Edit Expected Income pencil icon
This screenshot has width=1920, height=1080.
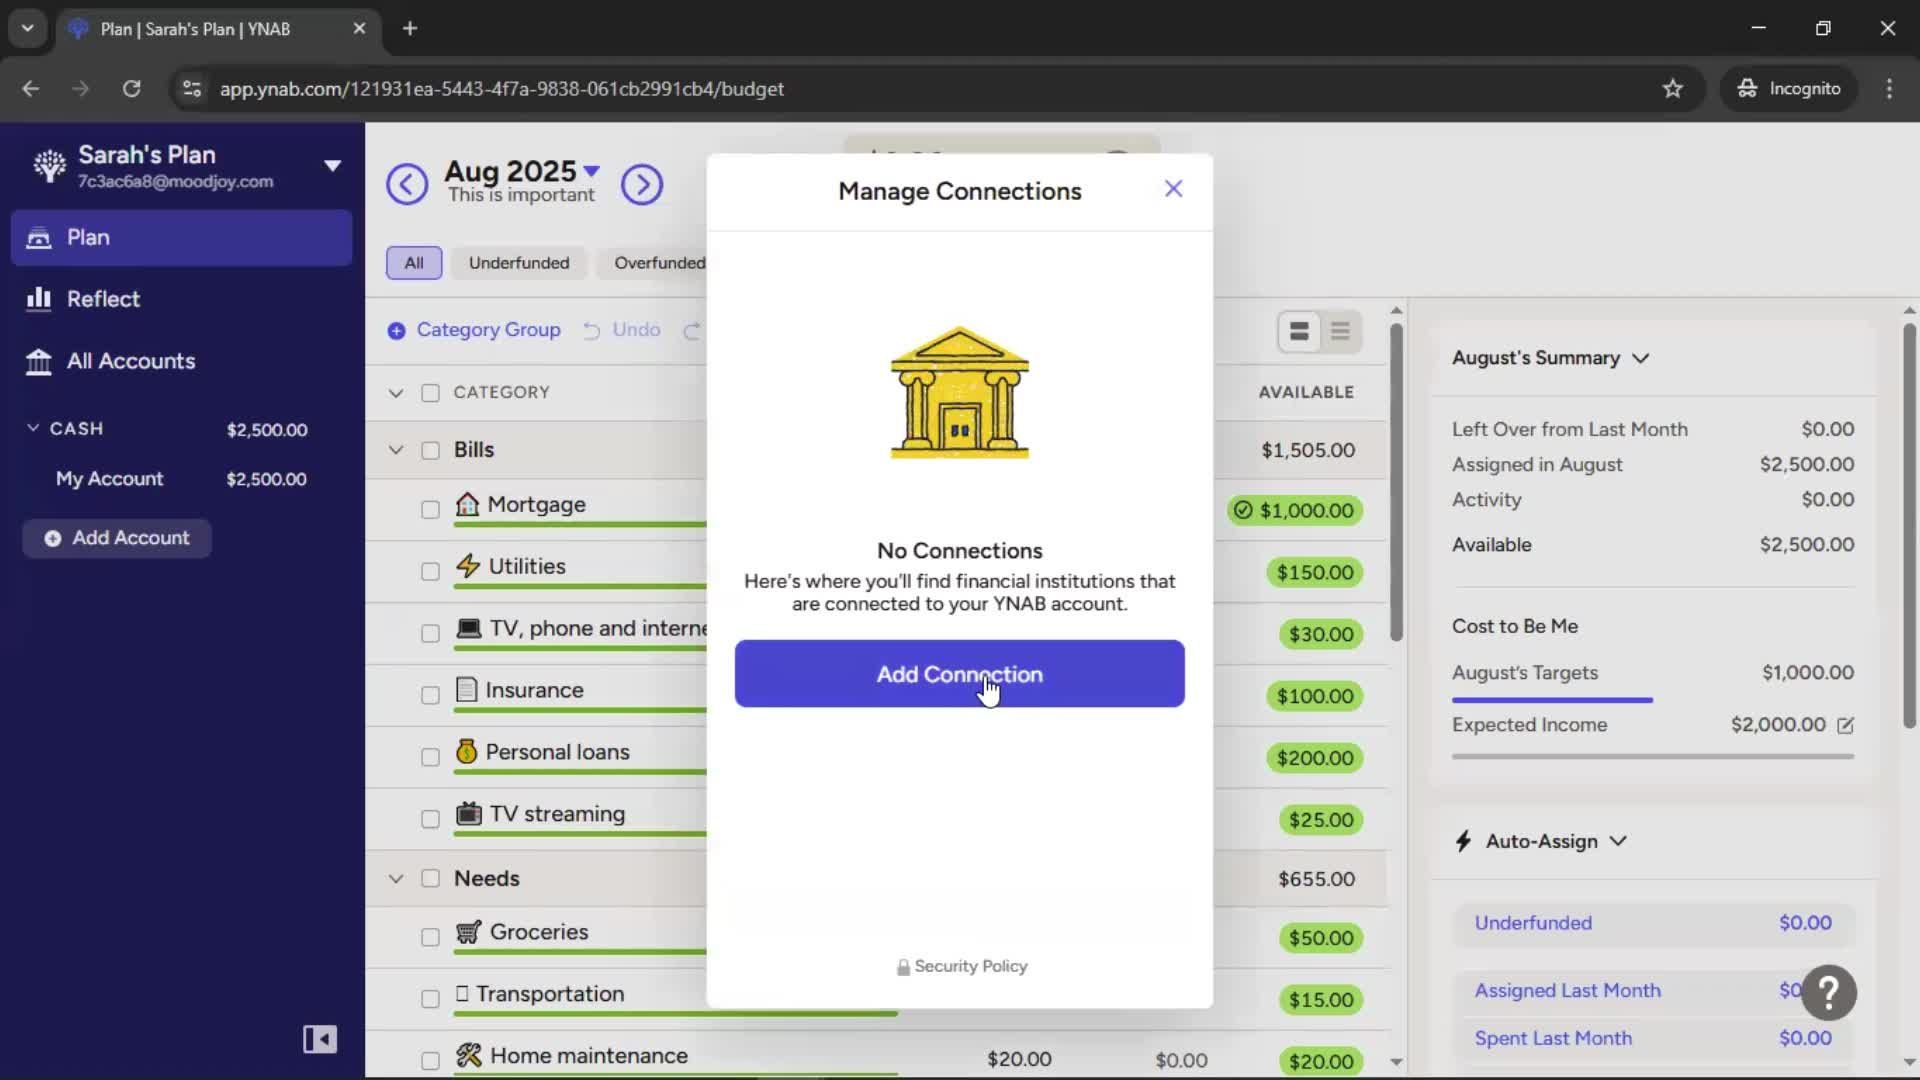1845,726
